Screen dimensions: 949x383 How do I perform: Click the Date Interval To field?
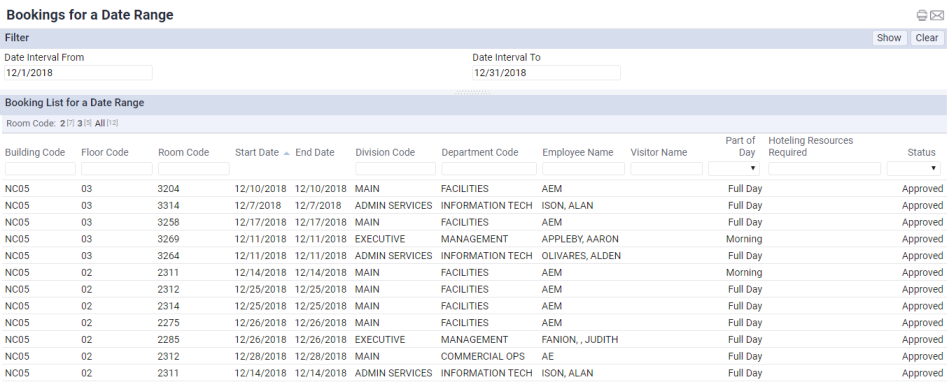coord(546,73)
